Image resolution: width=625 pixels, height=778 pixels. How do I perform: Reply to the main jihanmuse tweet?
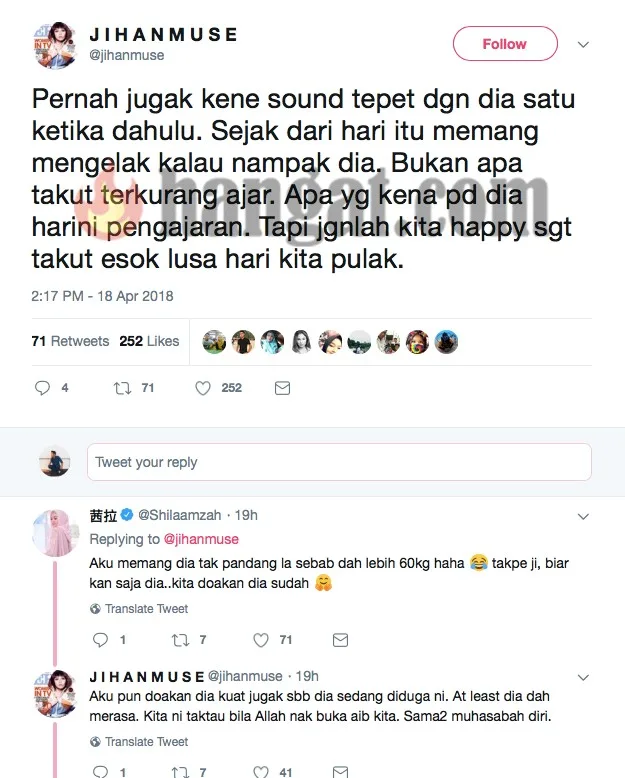[x=43, y=388]
